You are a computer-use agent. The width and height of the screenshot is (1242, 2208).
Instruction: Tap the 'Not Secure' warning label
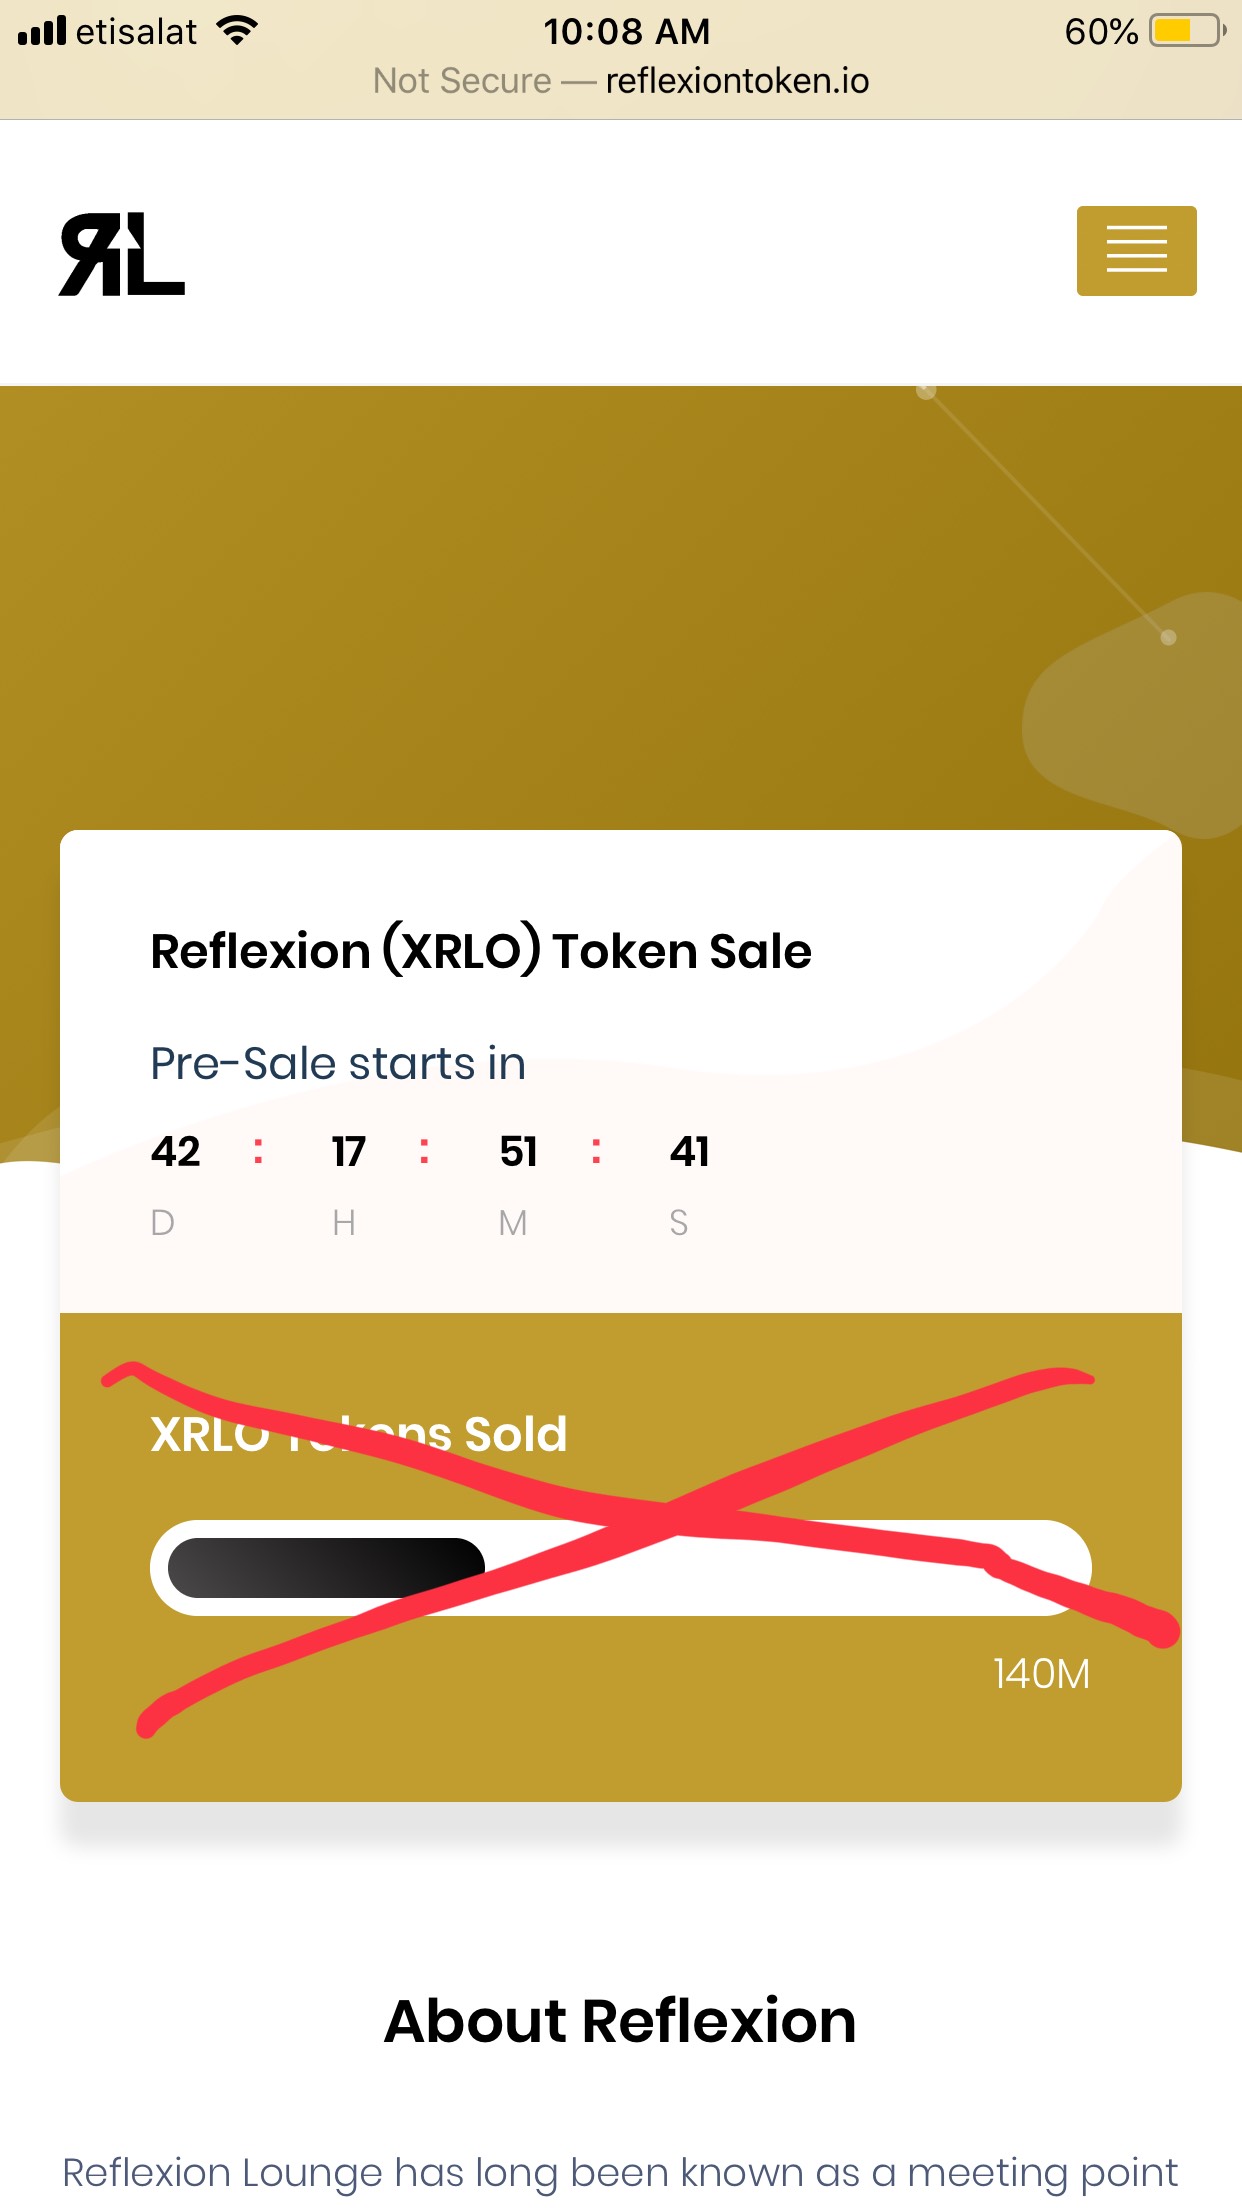click(x=462, y=81)
